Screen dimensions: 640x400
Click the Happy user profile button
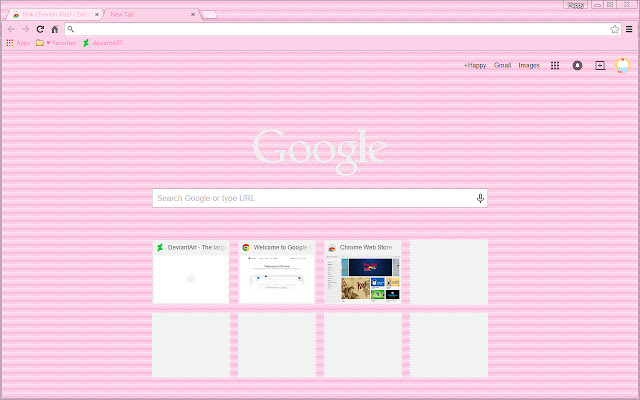point(576,5)
